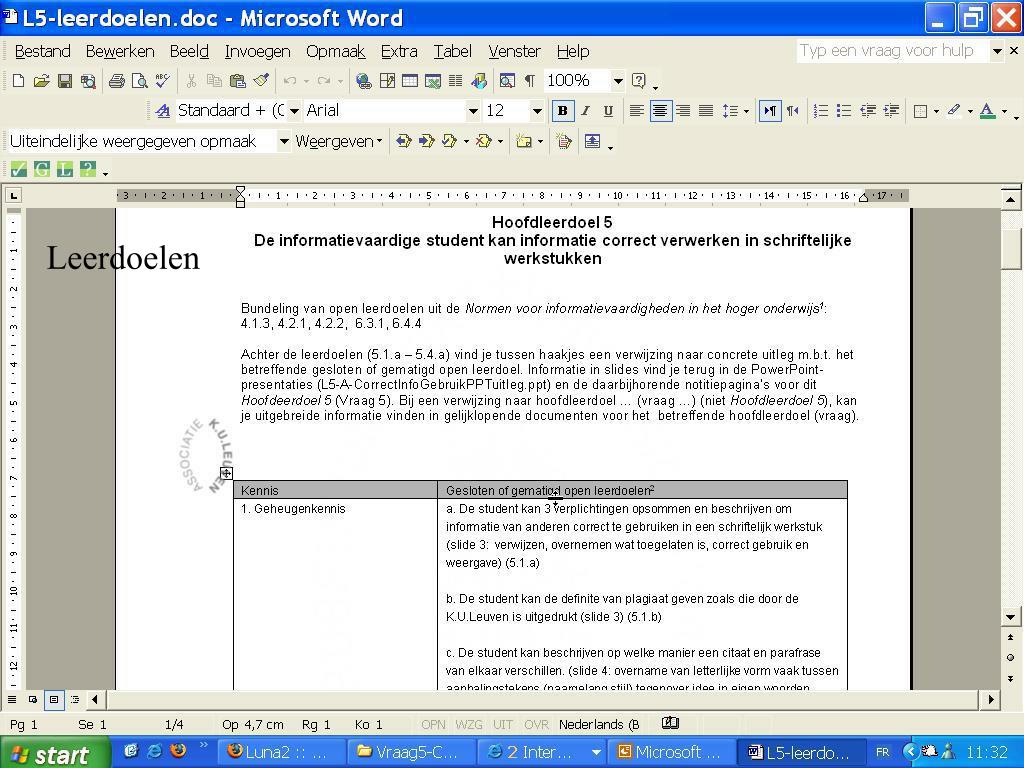Open the Opmaak menu

pos(336,51)
